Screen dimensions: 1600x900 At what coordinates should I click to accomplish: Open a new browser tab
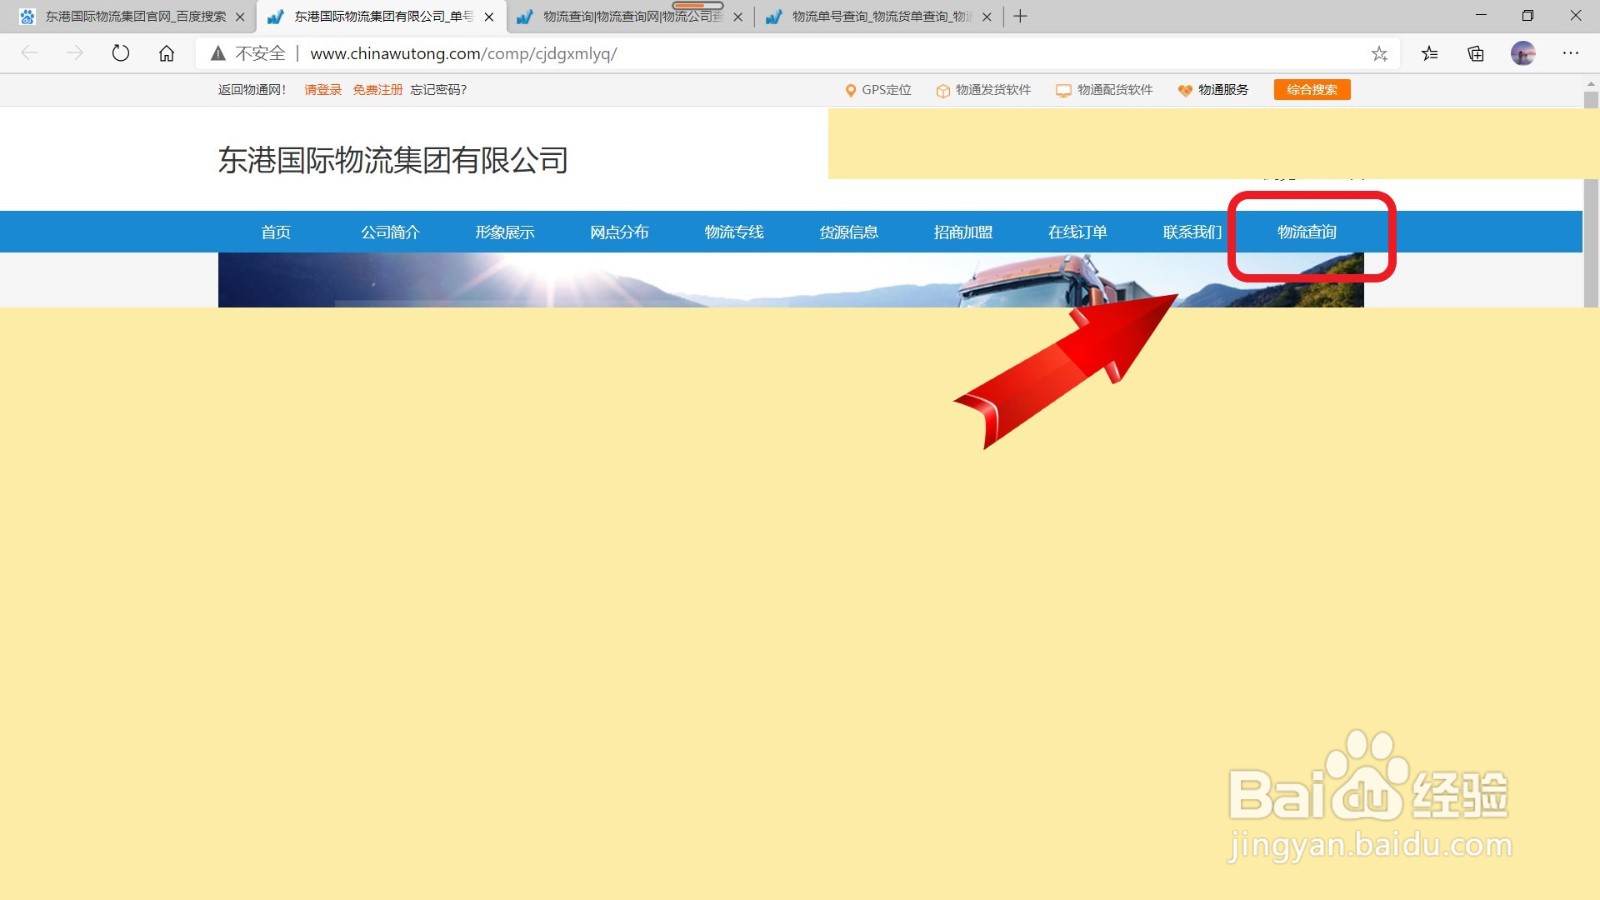click(x=1020, y=16)
